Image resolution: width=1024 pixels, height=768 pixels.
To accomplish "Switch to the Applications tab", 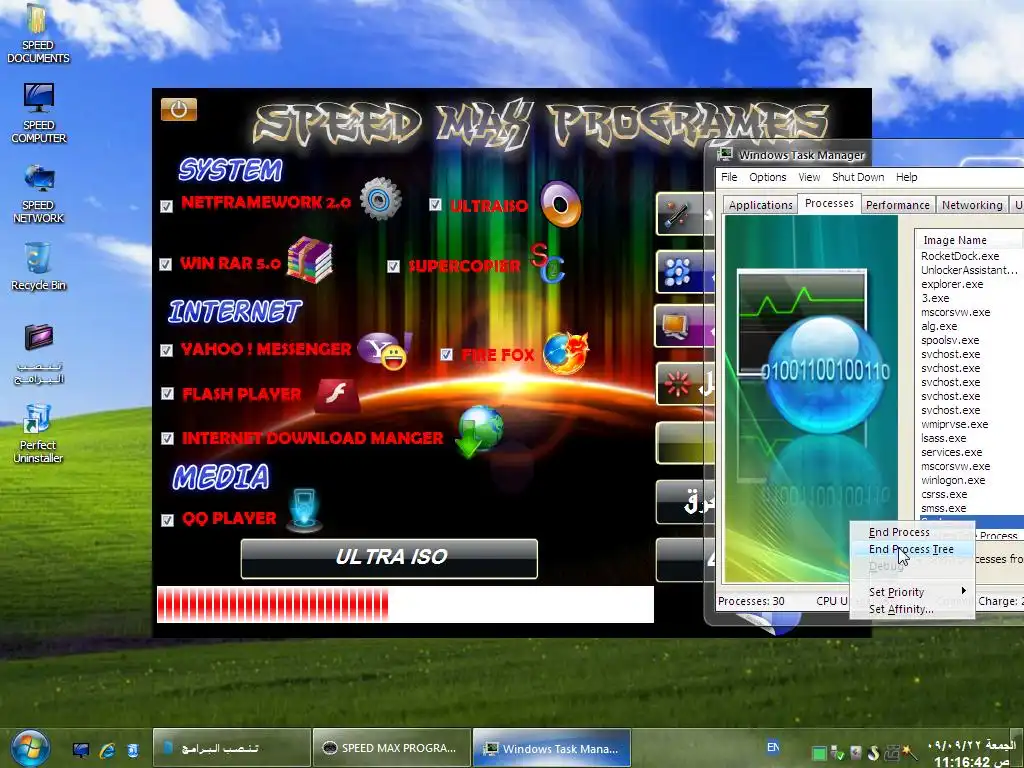I will [x=760, y=205].
